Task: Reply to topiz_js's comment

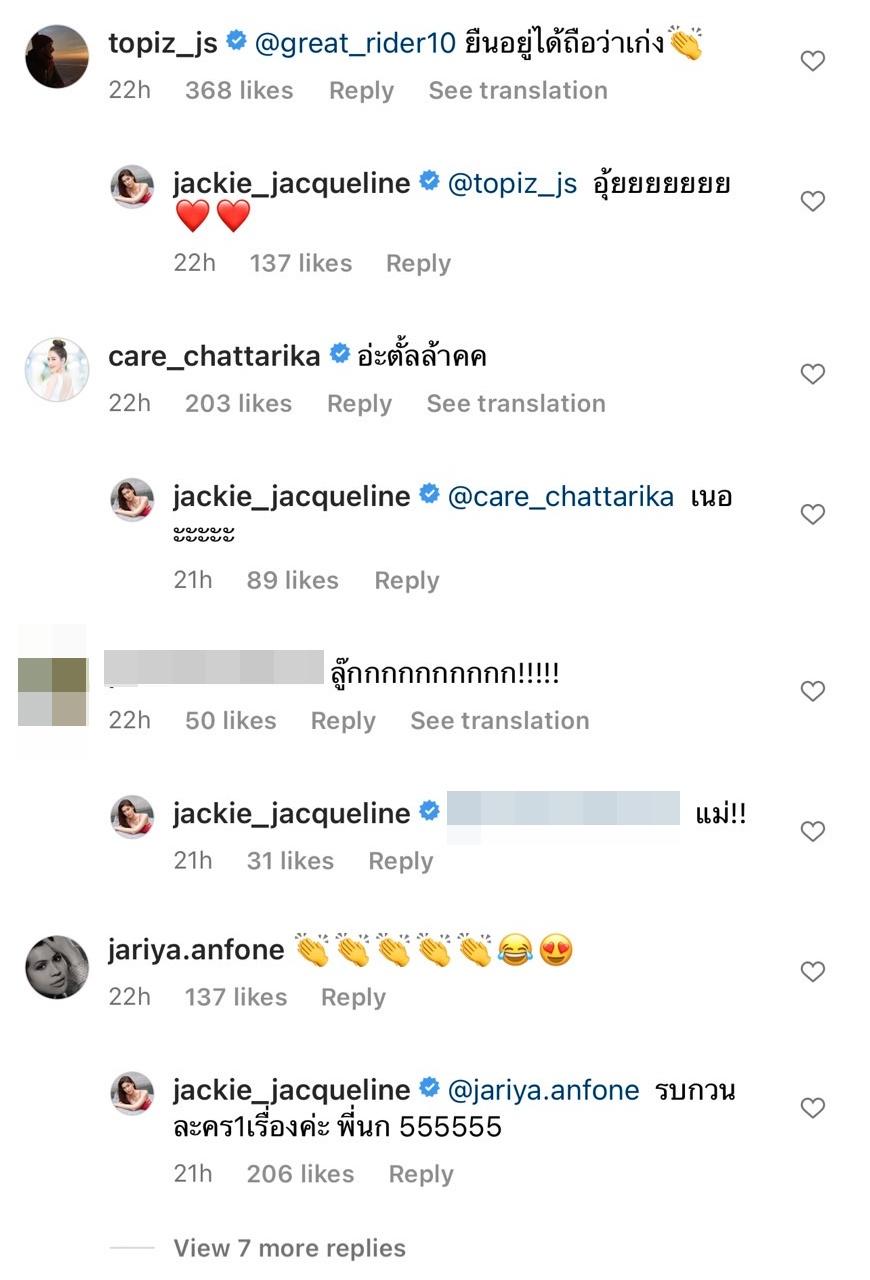Action: pyautogui.click(x=361, y=91)
